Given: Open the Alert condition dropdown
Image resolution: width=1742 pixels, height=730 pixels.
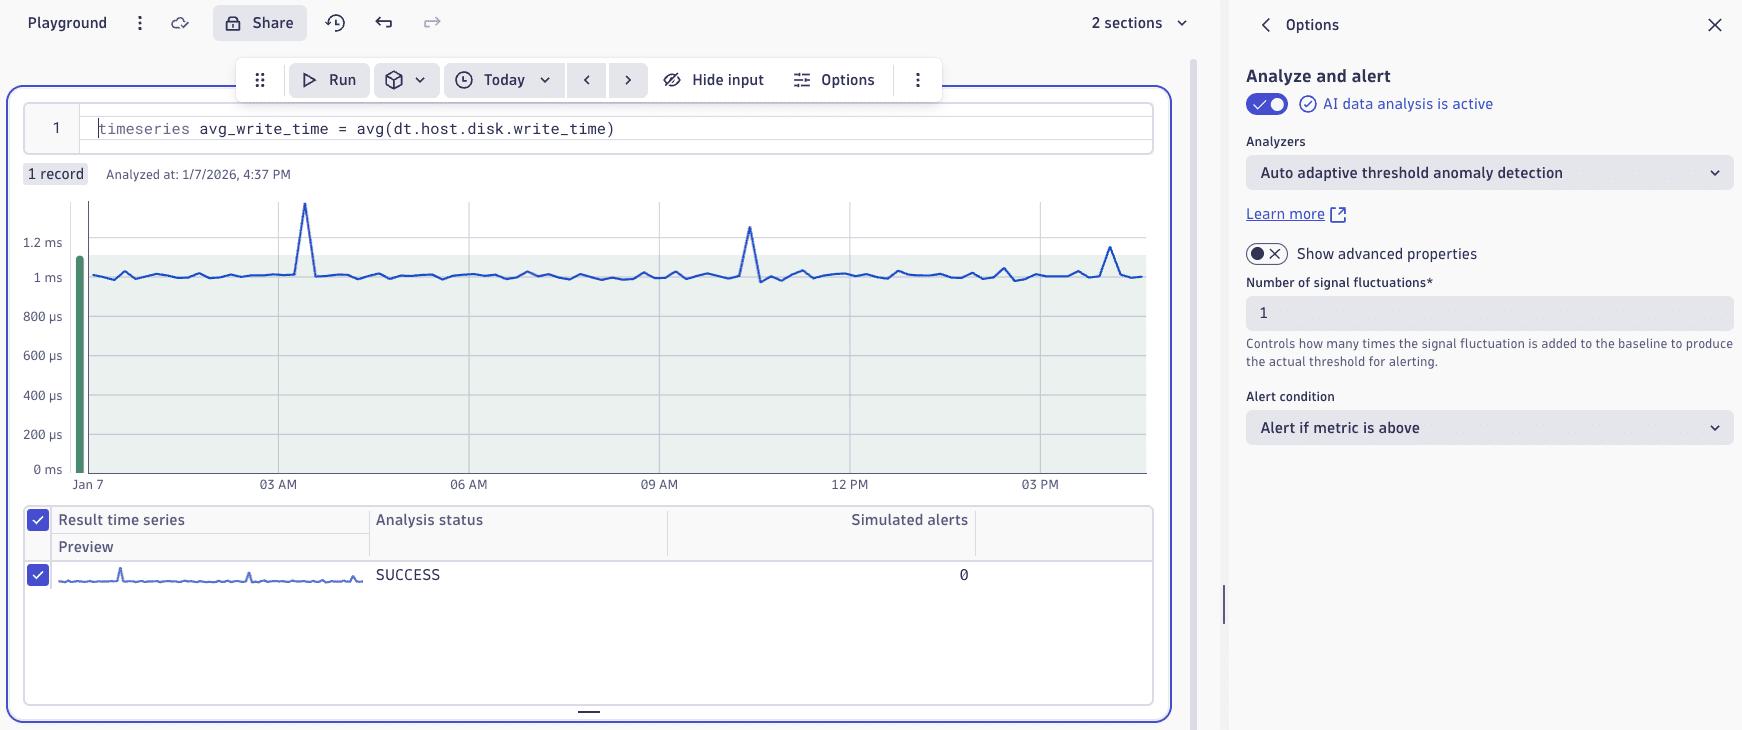Looking at the screenshot, I should point(1489,428).
